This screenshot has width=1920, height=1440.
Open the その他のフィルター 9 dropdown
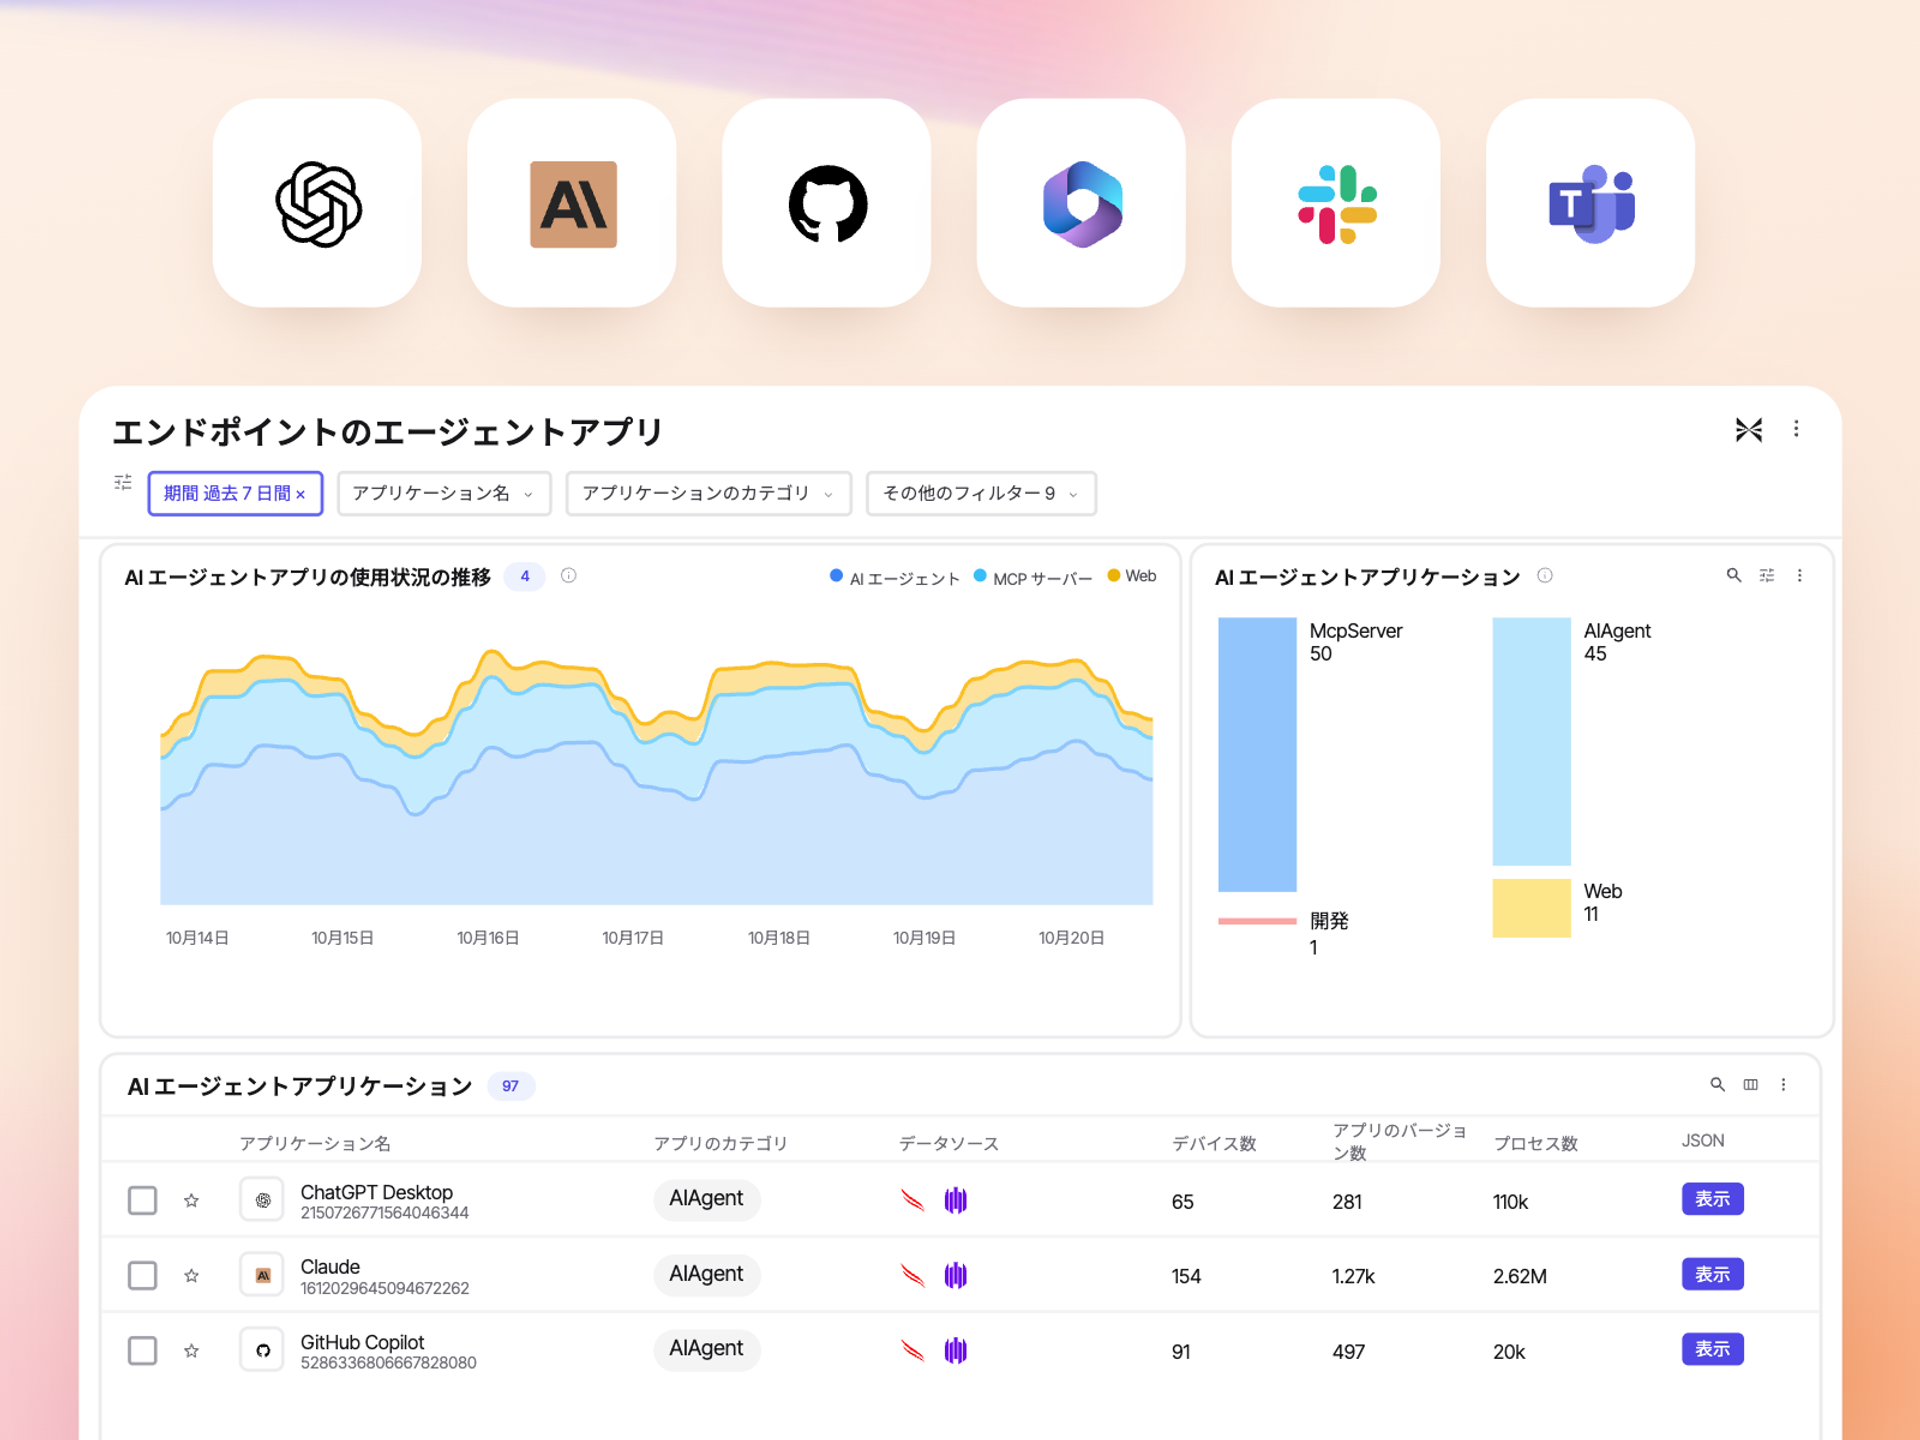click(981, 493)
